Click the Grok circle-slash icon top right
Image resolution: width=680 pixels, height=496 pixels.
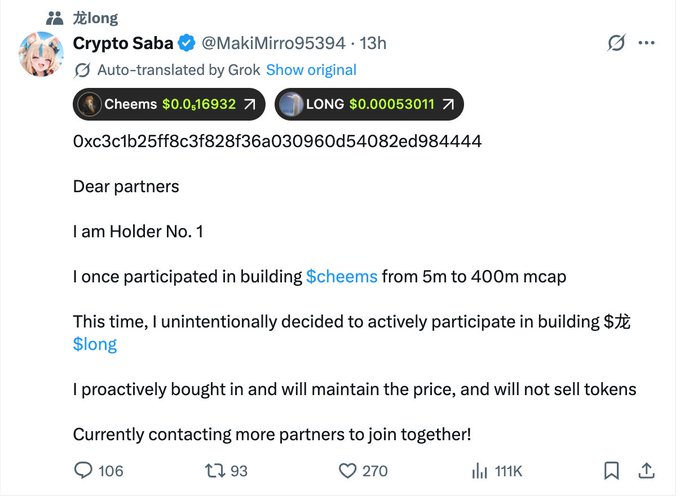click(x=617, y=44)
